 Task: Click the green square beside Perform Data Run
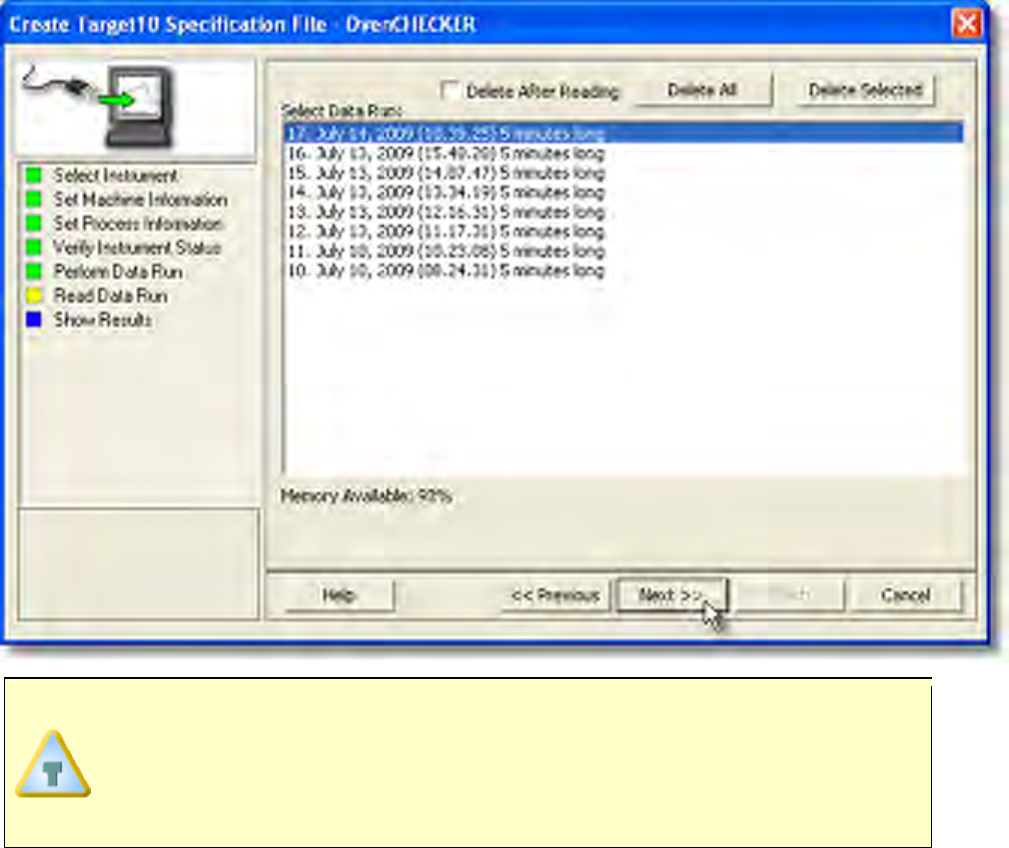tap(33, 271)
